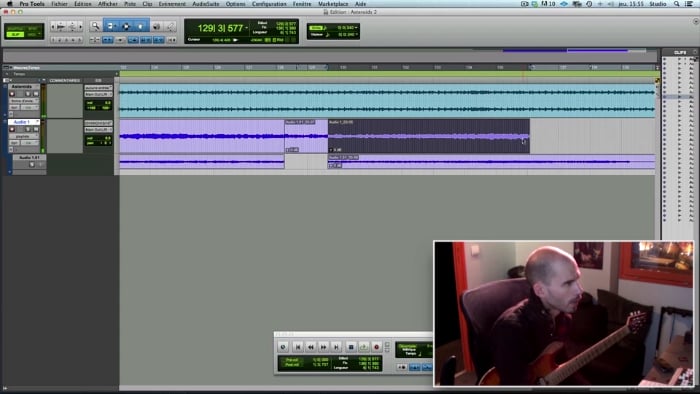Viewport: 700px width, 394px height.
Task: Click the Online button in the transport window
Action: coord(283,347)
